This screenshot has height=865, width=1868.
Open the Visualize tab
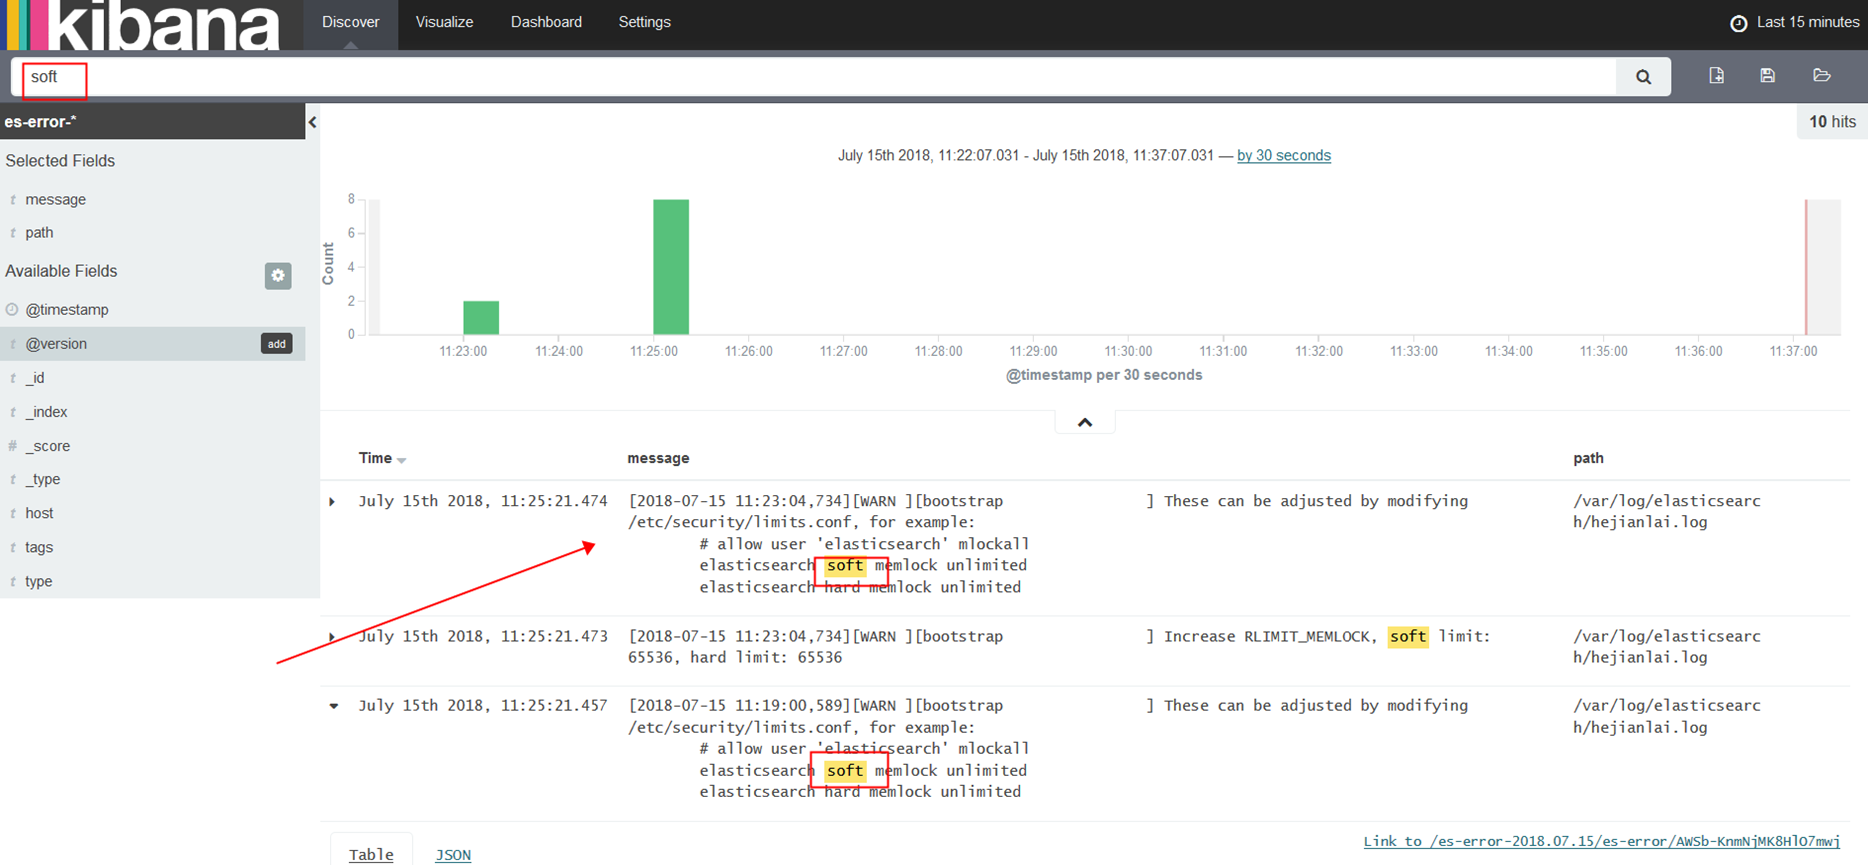pyautogui.click(x=444, y=22)
